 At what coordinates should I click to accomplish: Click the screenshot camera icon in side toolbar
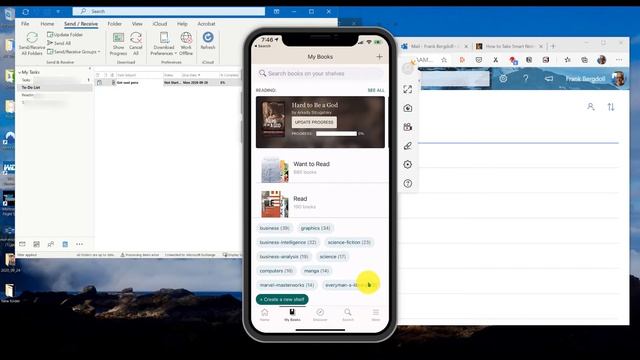[407, 108]
